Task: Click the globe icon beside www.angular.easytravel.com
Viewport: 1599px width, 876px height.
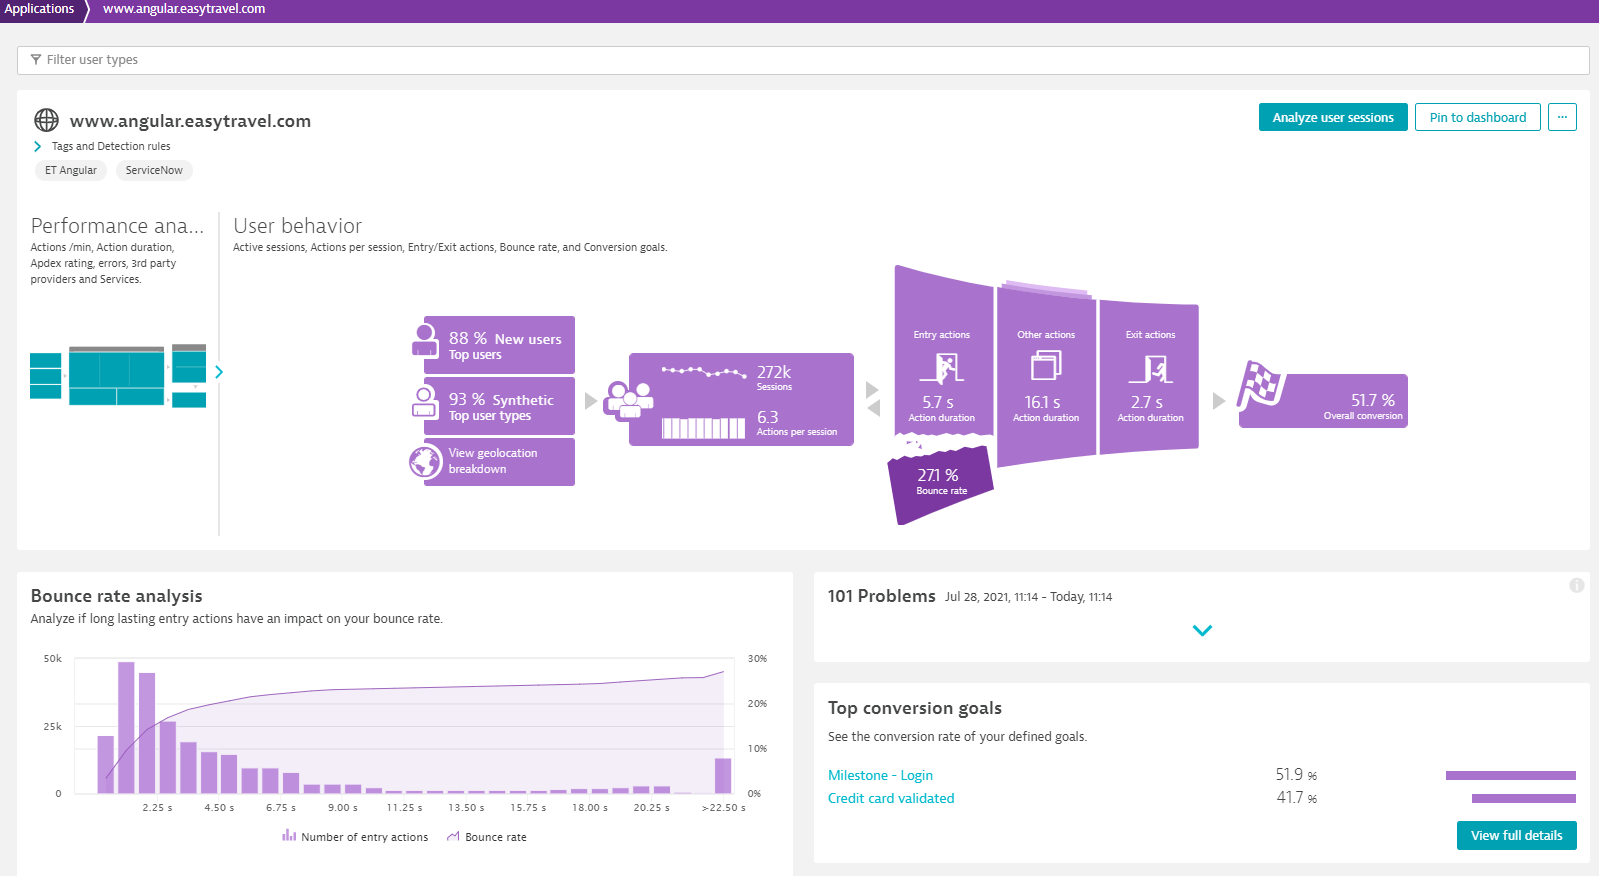Action: pos(46,120)
